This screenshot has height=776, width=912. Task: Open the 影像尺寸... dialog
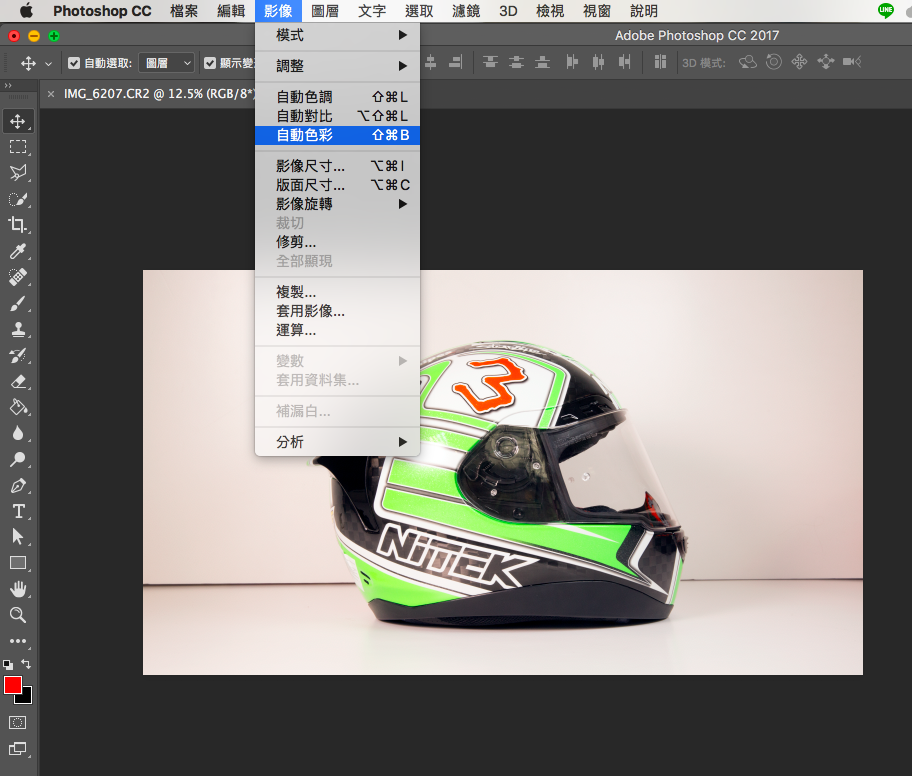337,166
